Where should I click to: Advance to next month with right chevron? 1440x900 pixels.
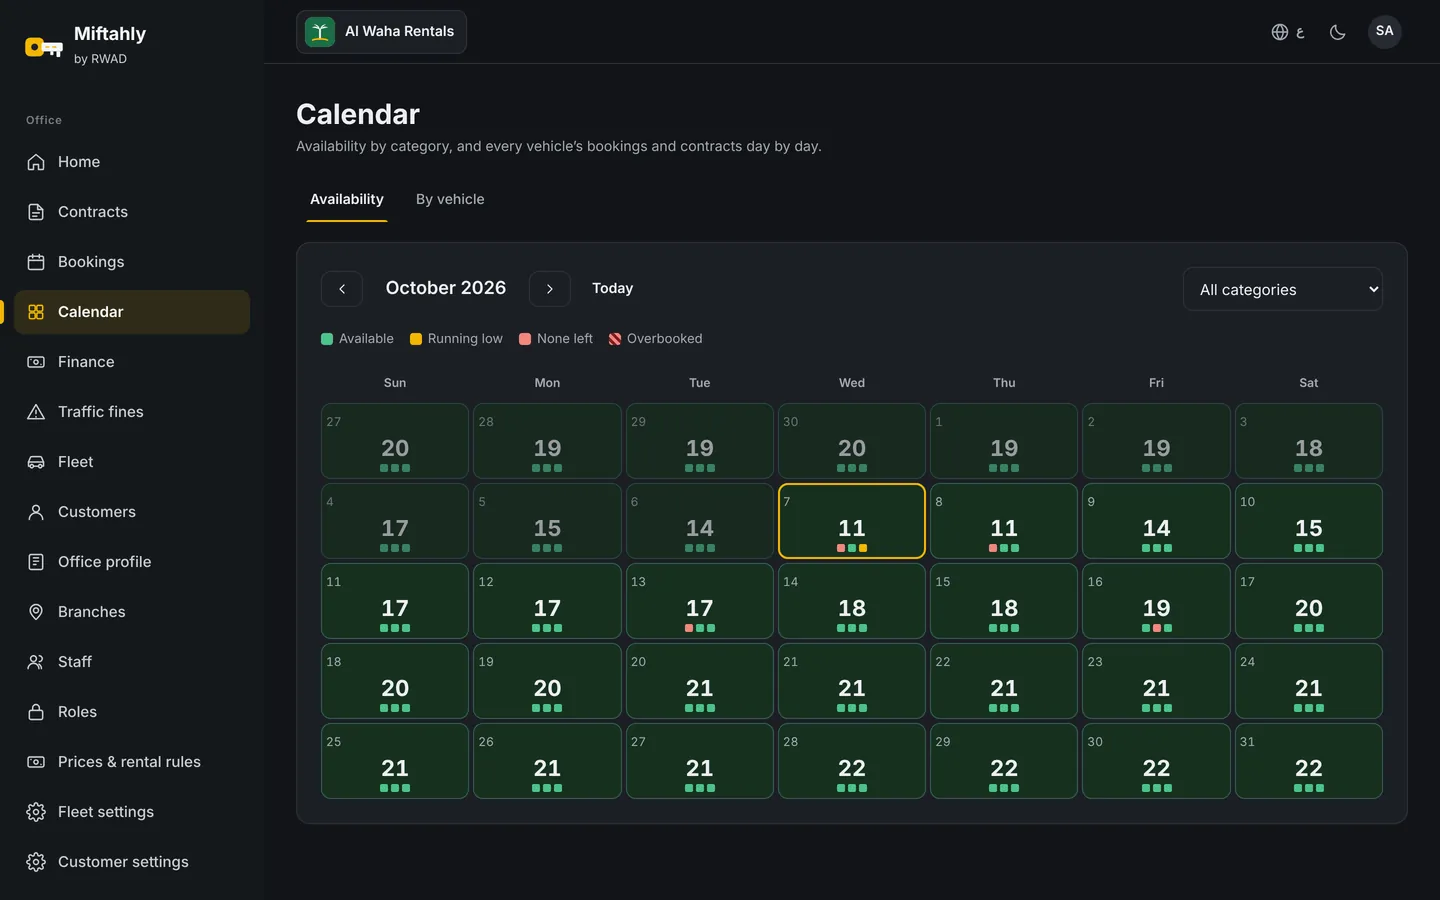click(550, 289)
